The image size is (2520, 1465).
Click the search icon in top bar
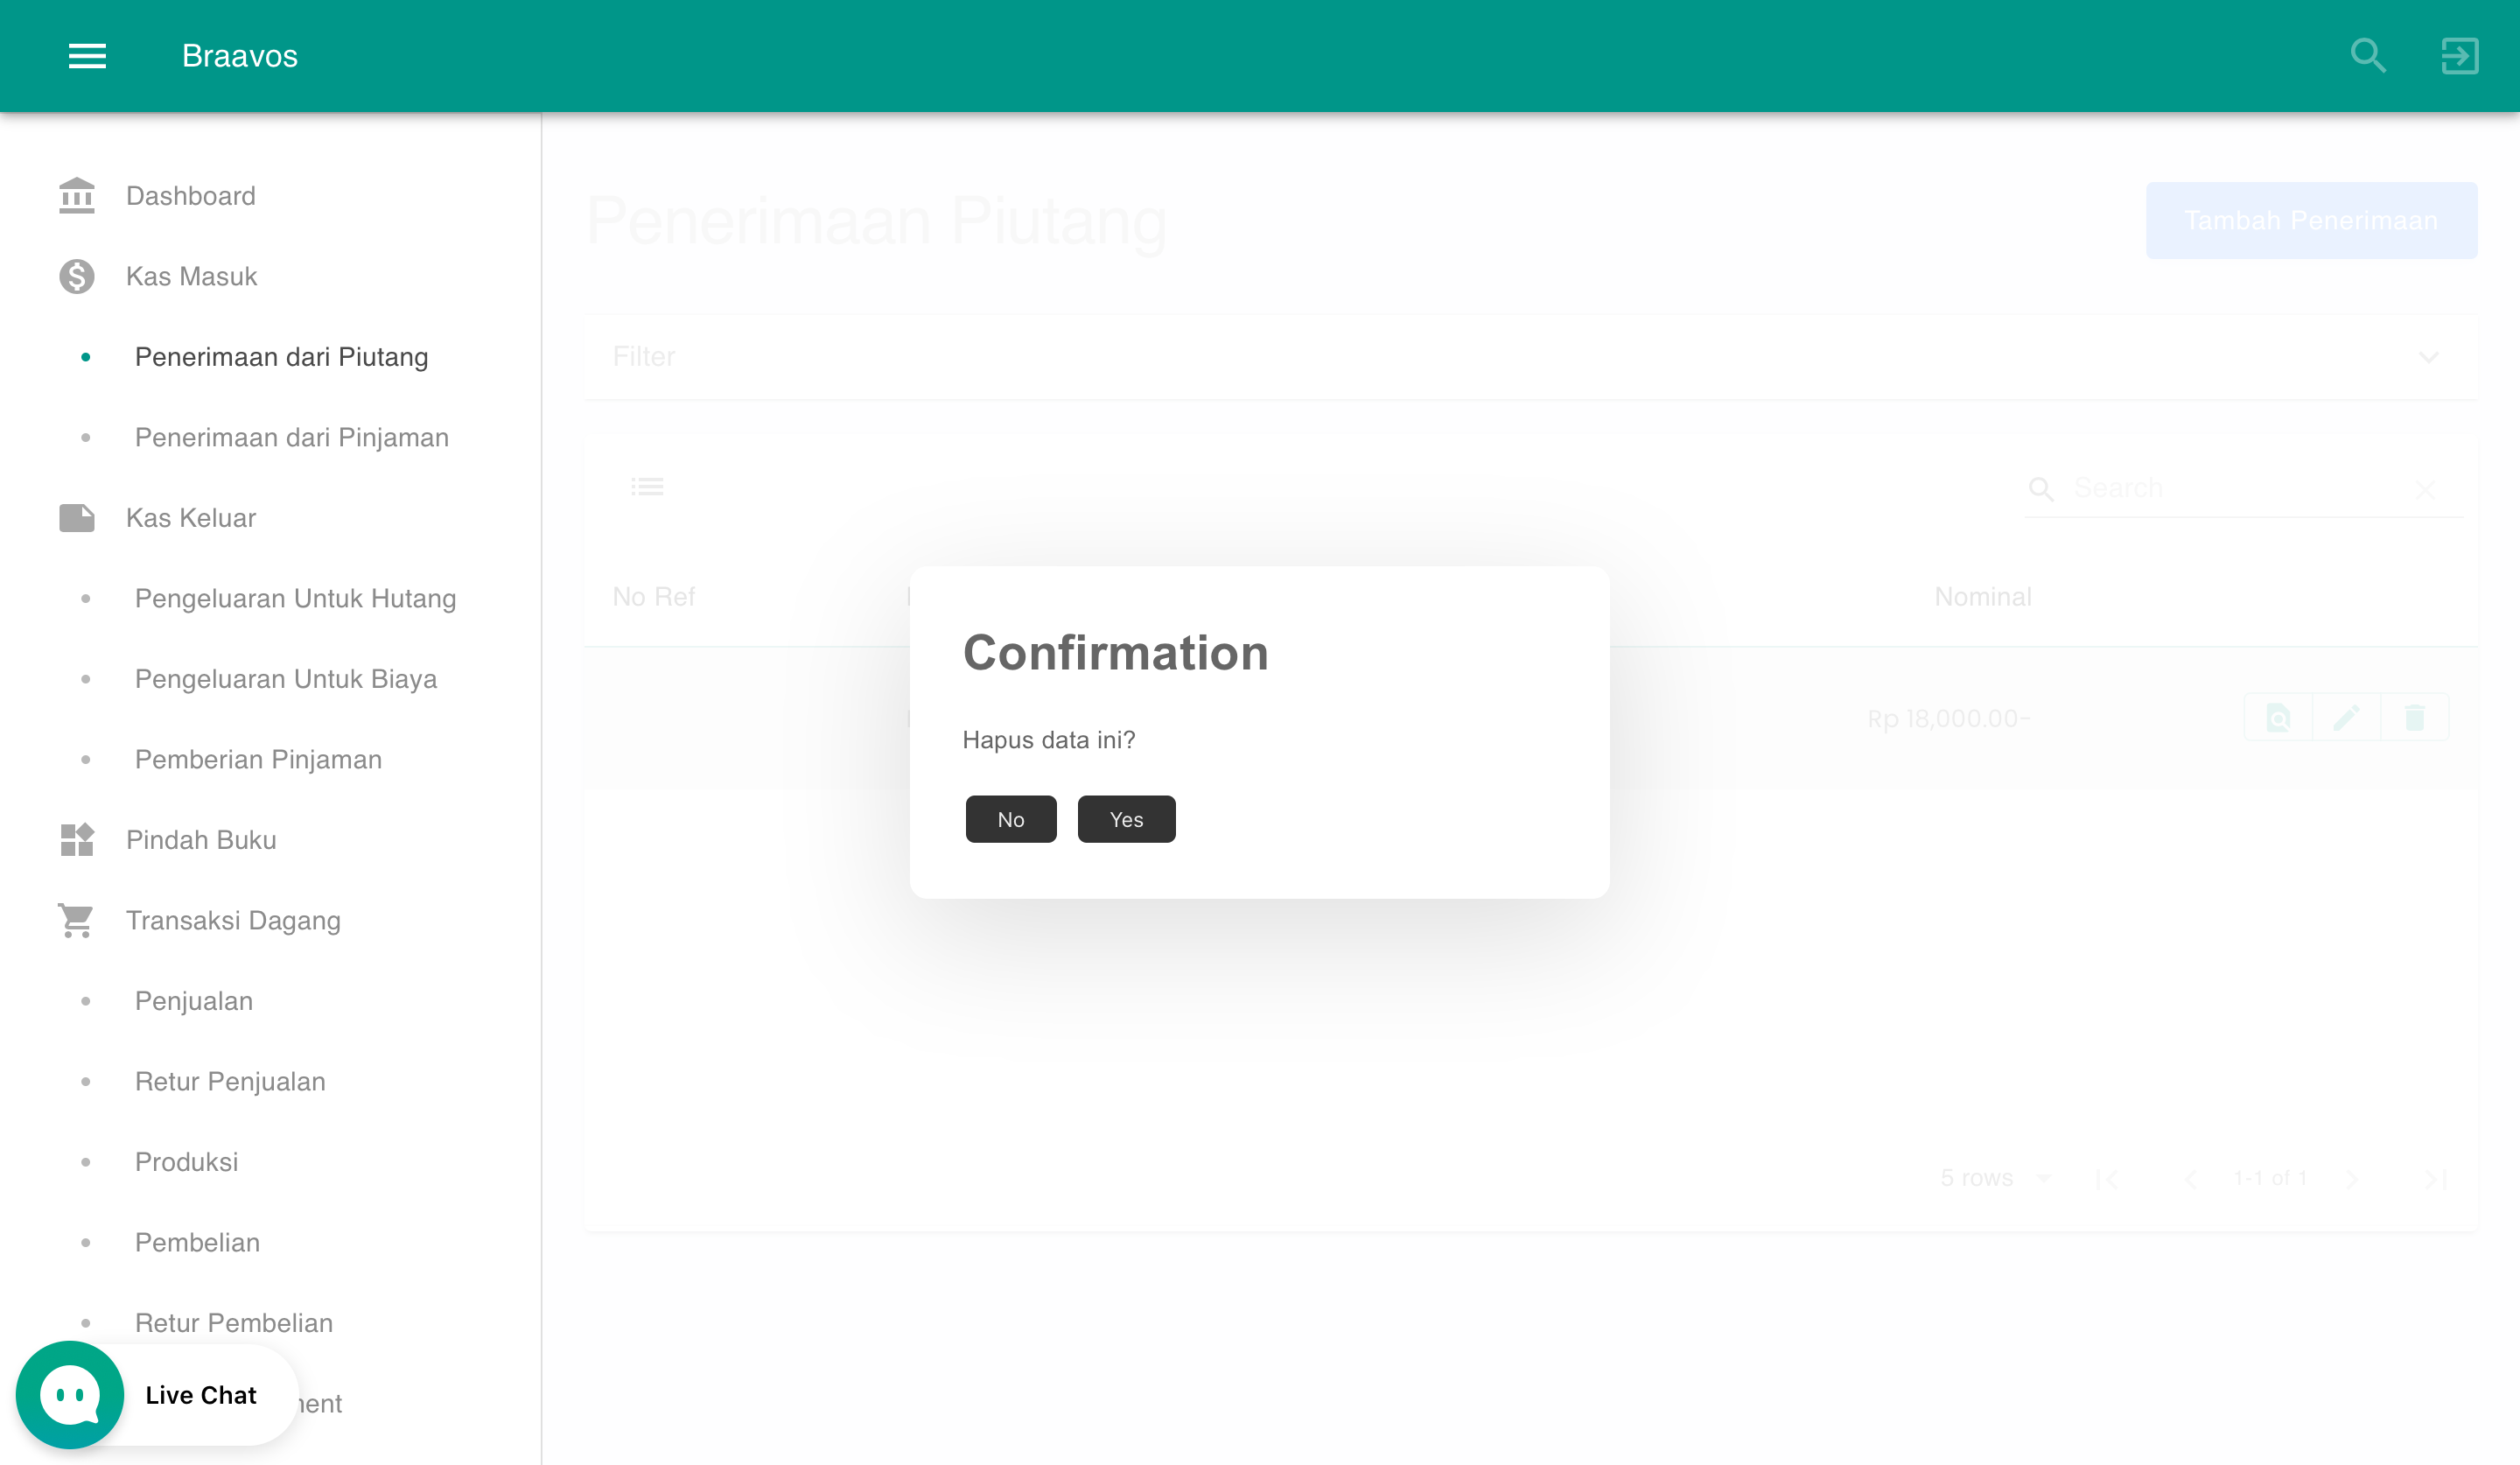[x=2368, y=56]
